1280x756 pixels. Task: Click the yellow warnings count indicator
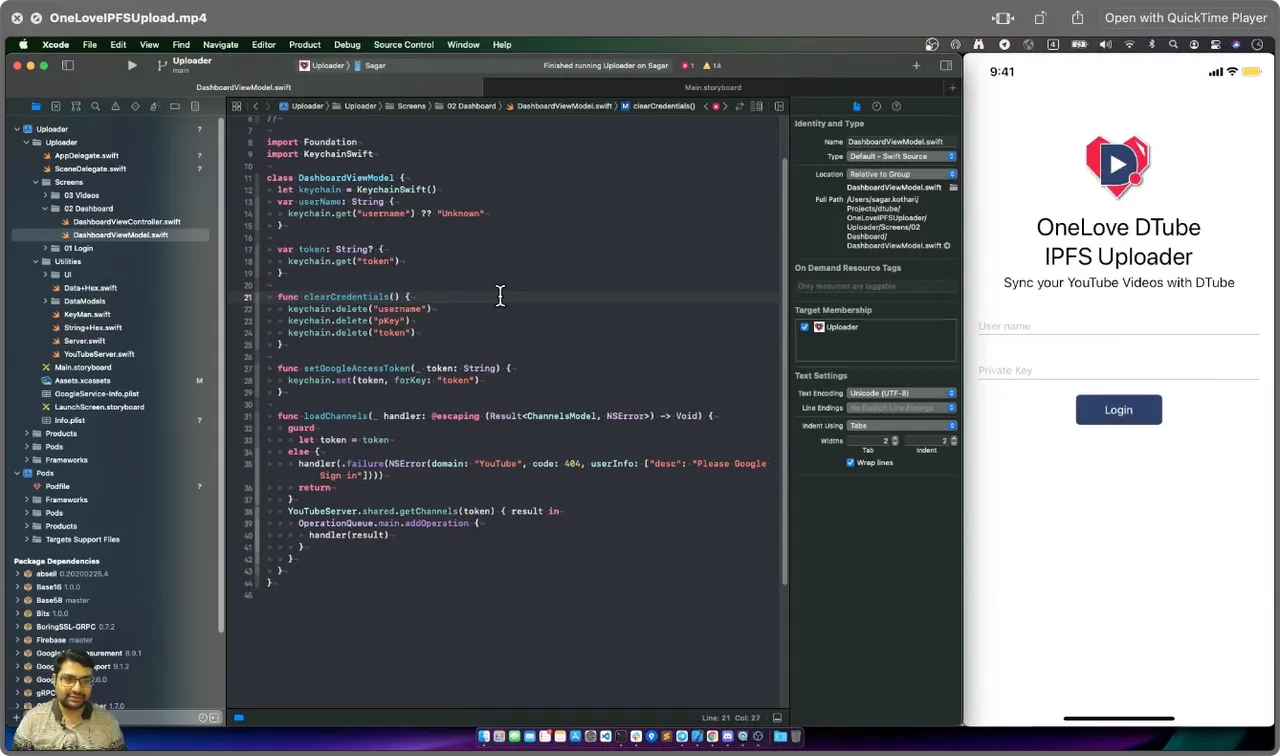(x=712, y=65)
